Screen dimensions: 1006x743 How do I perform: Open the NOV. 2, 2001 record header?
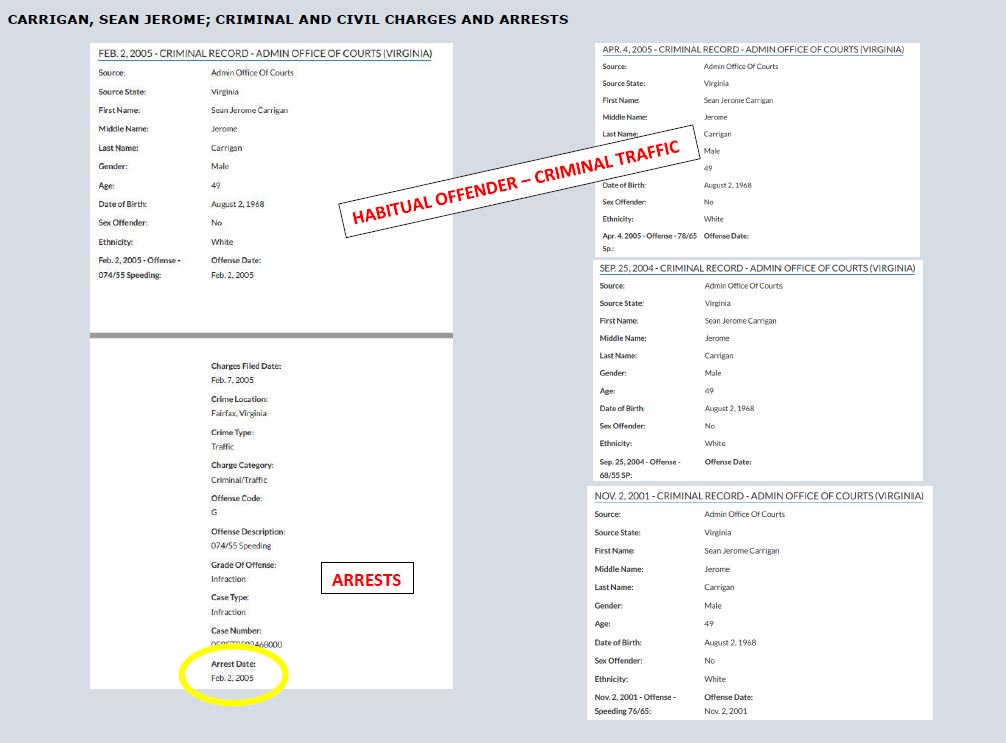coord(758,495)
